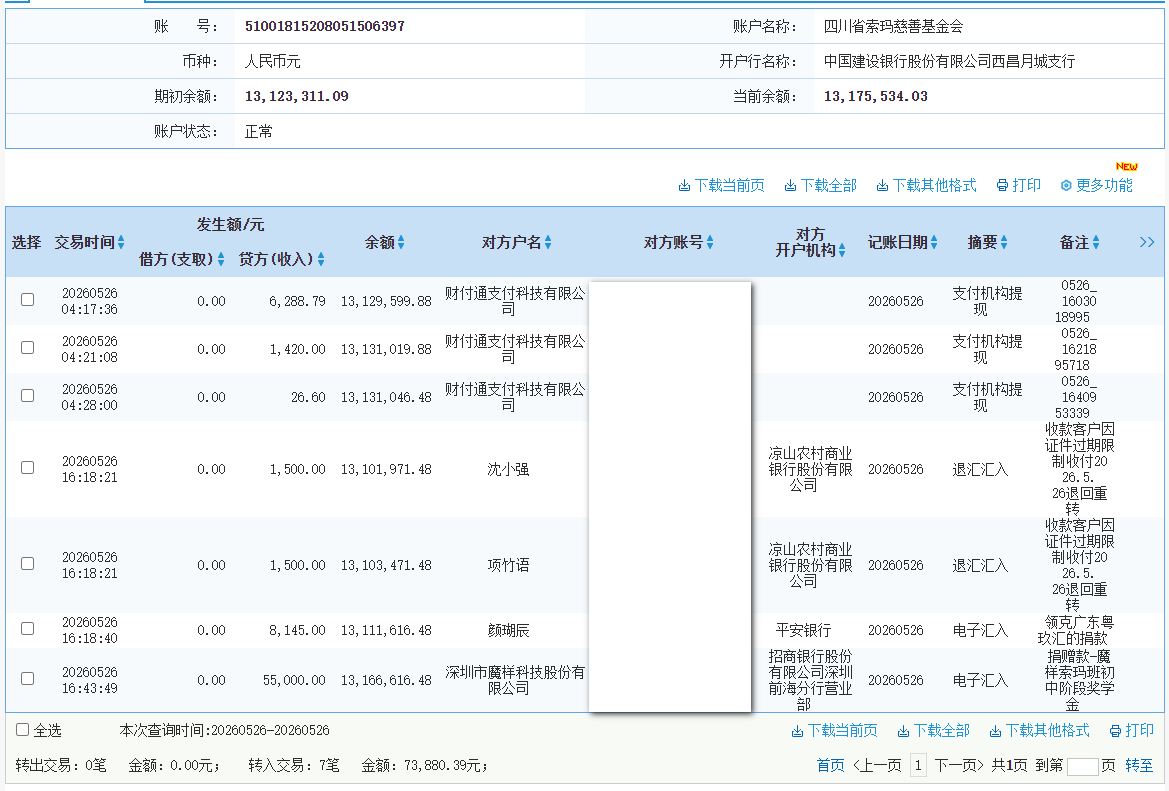The image size is (1169, 791).
Task: Open 更多功能 menu
Action: point(1104,186)
